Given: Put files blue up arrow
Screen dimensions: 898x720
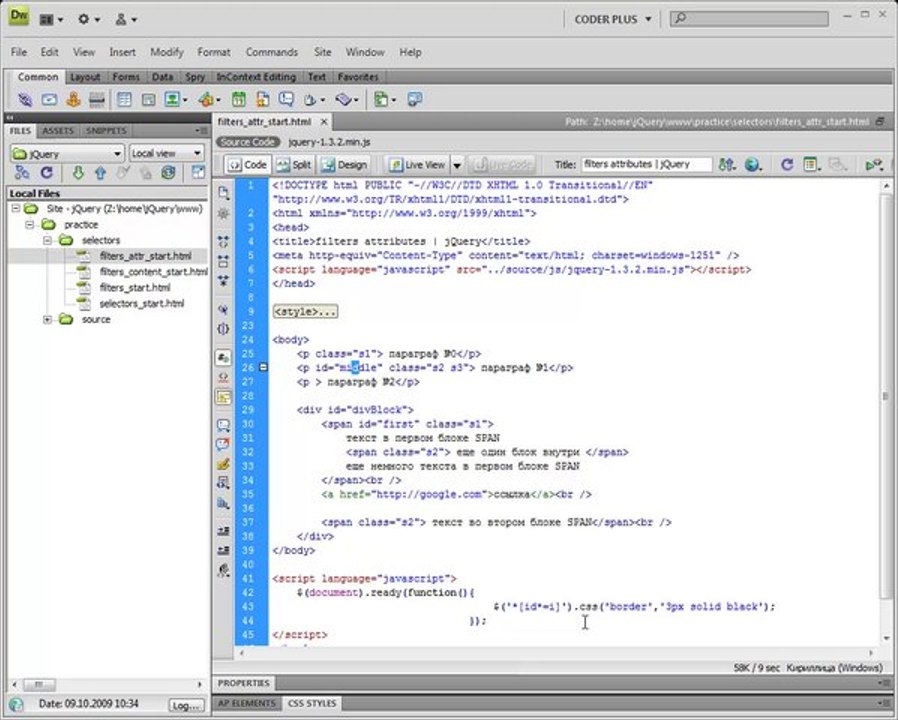Looking at the screenshot, I should pyautogui.click(x=100, y=172).
